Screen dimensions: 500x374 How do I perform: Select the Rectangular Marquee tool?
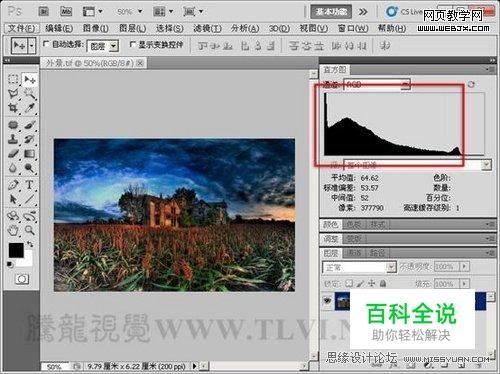(13, 79)
